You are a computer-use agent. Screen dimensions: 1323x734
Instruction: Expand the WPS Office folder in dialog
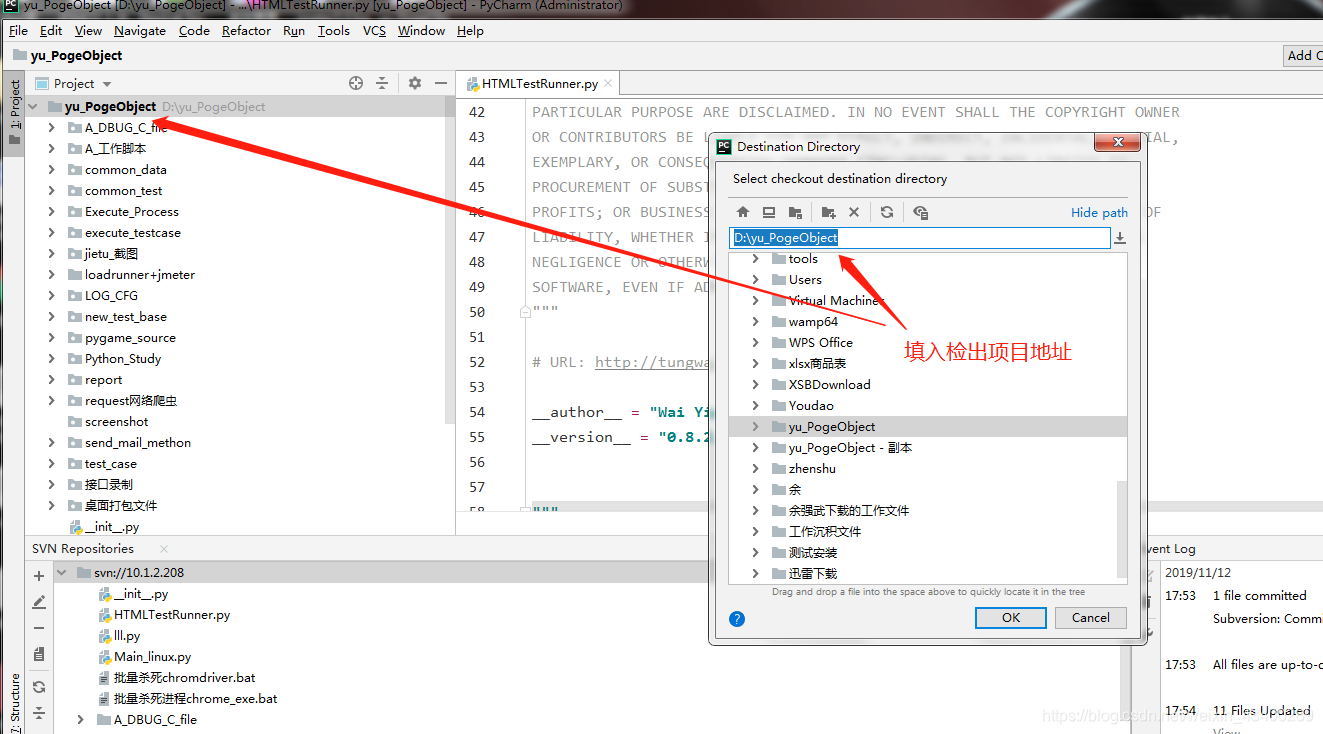[756, 342]
